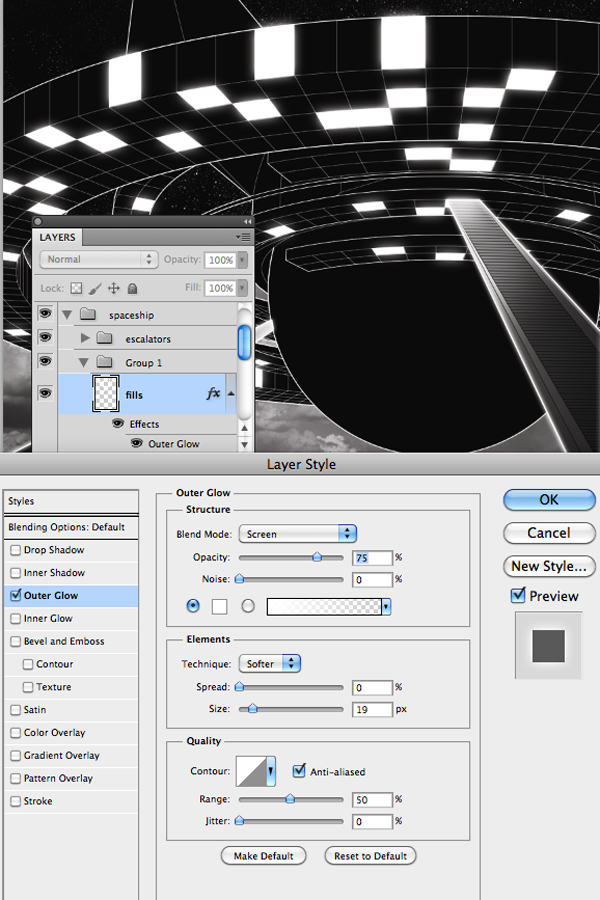Enable the Color Overlay checkbox
The width and height of the screenshot is (600, 900).
[16, 733]
